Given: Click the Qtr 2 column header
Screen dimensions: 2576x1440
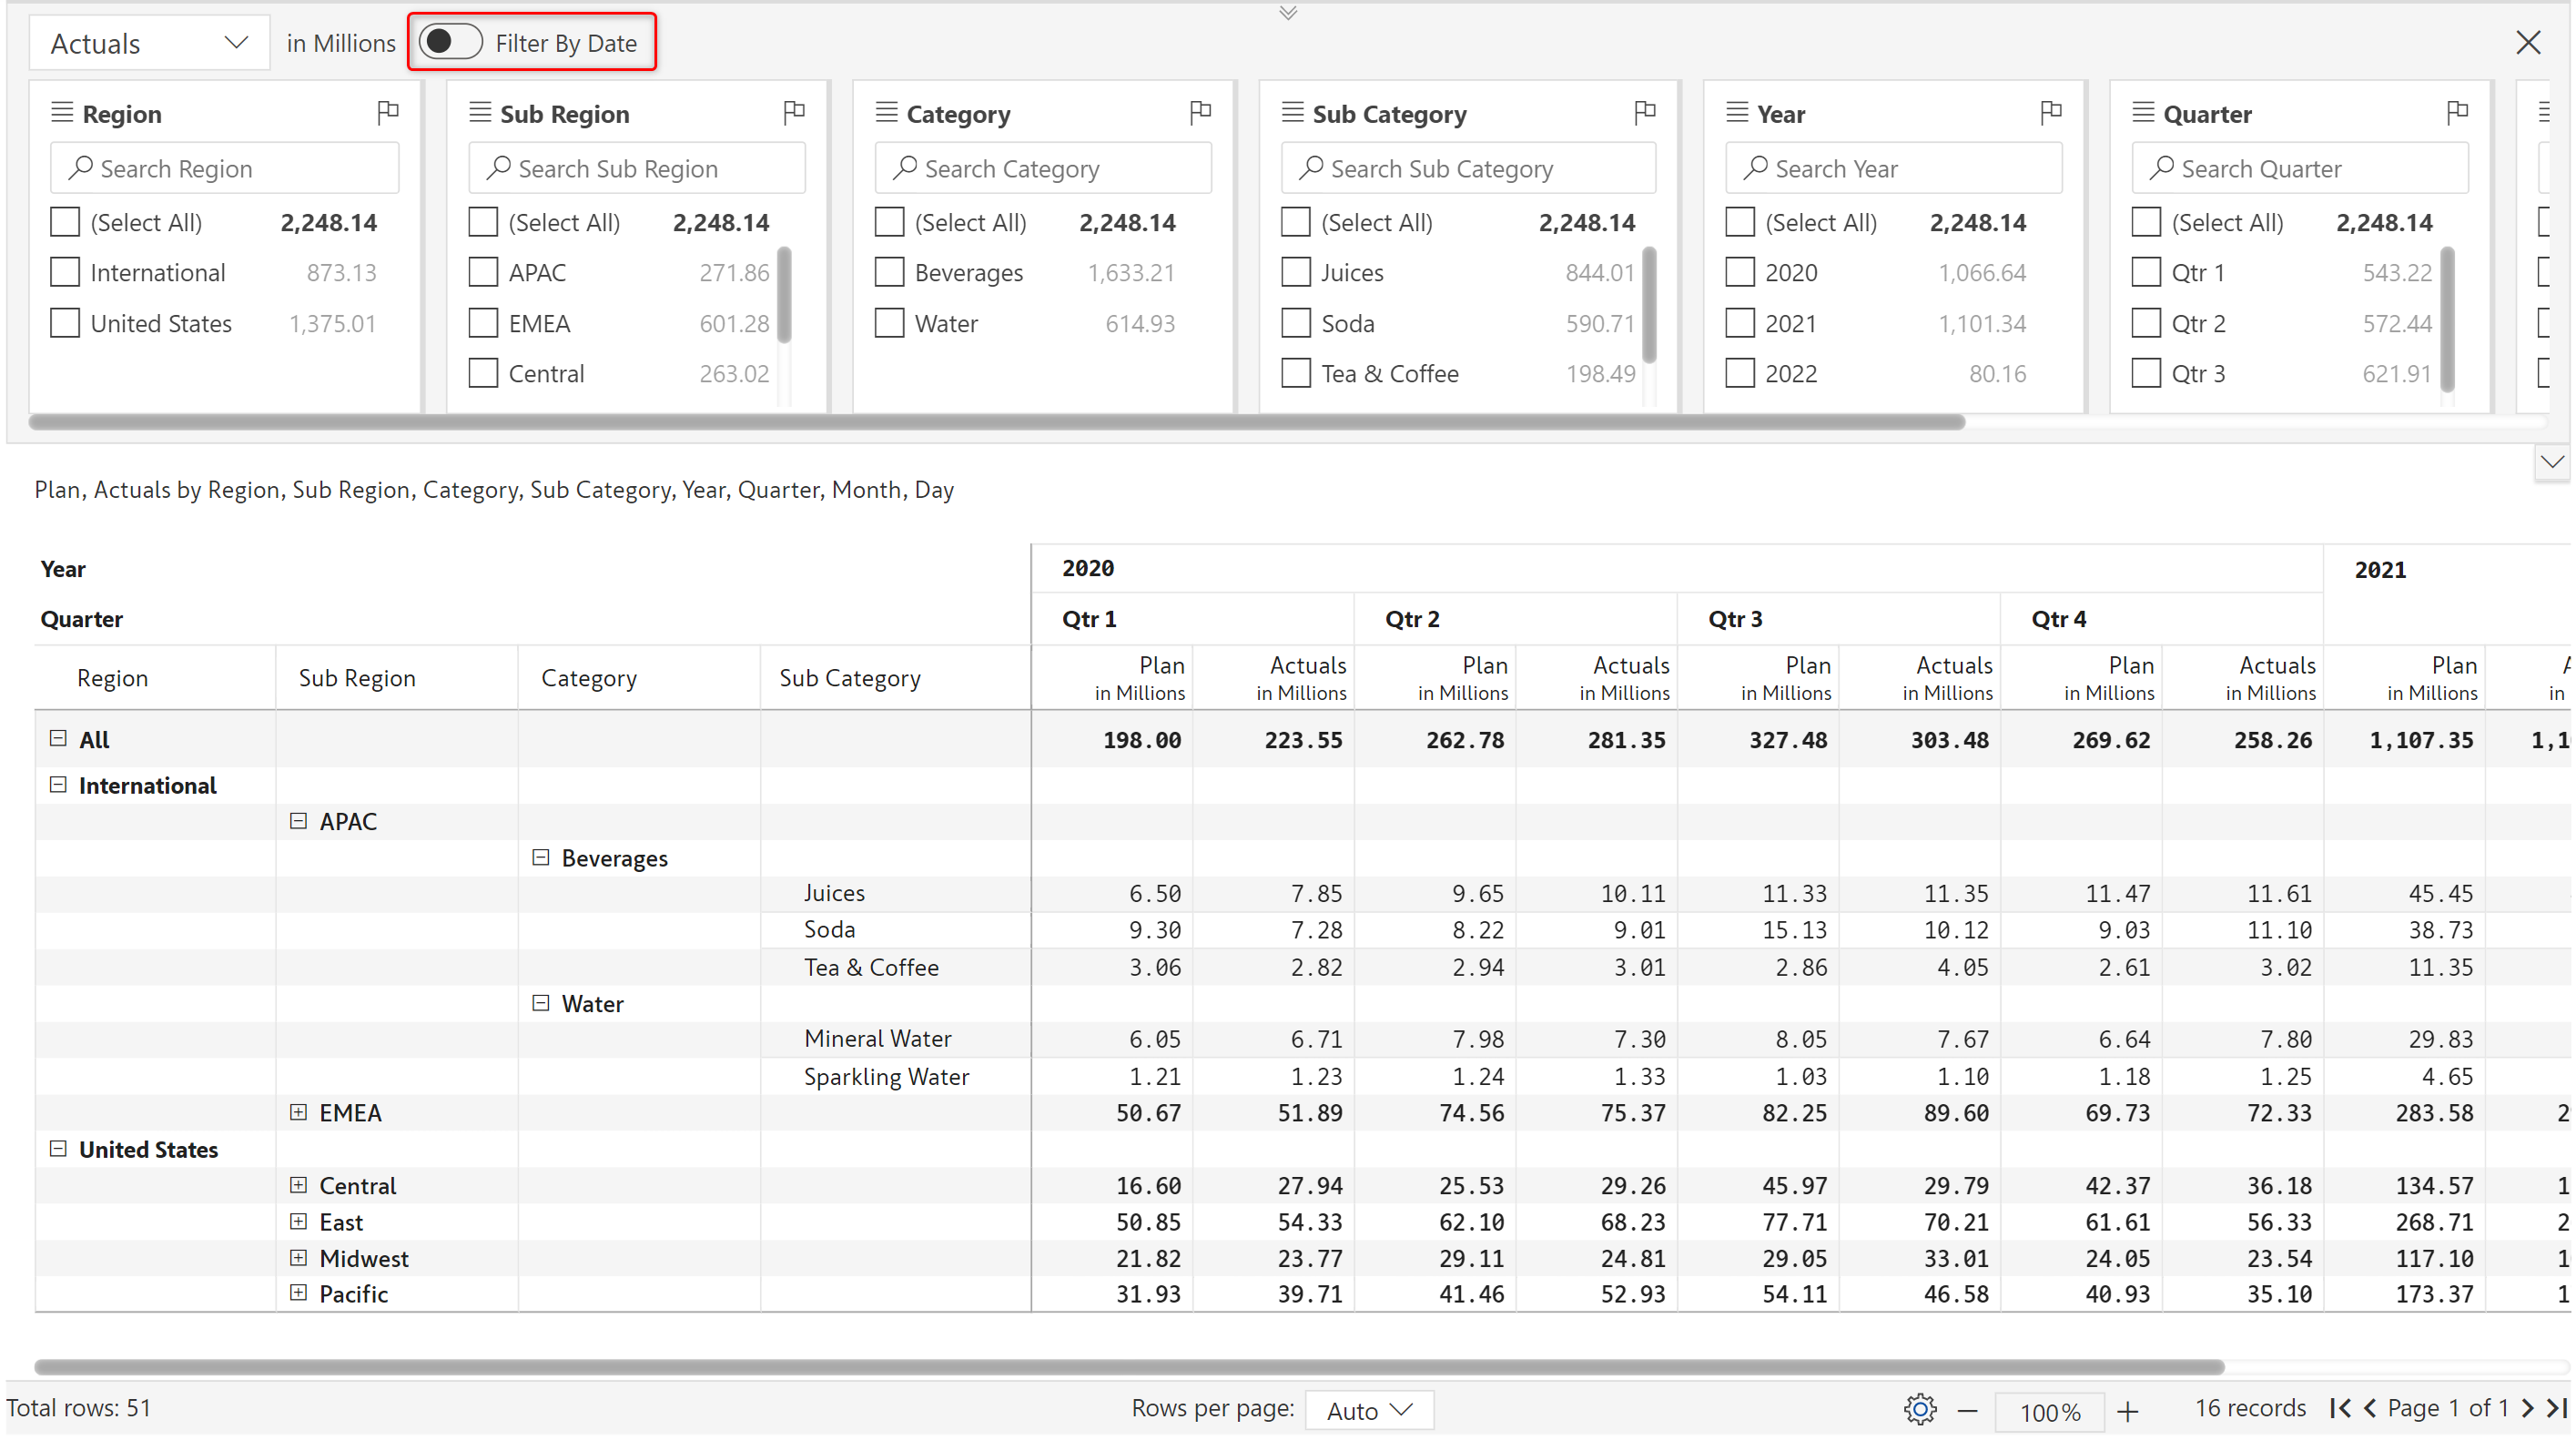Looking at the screenshot, I should (x=1411, y=619).
